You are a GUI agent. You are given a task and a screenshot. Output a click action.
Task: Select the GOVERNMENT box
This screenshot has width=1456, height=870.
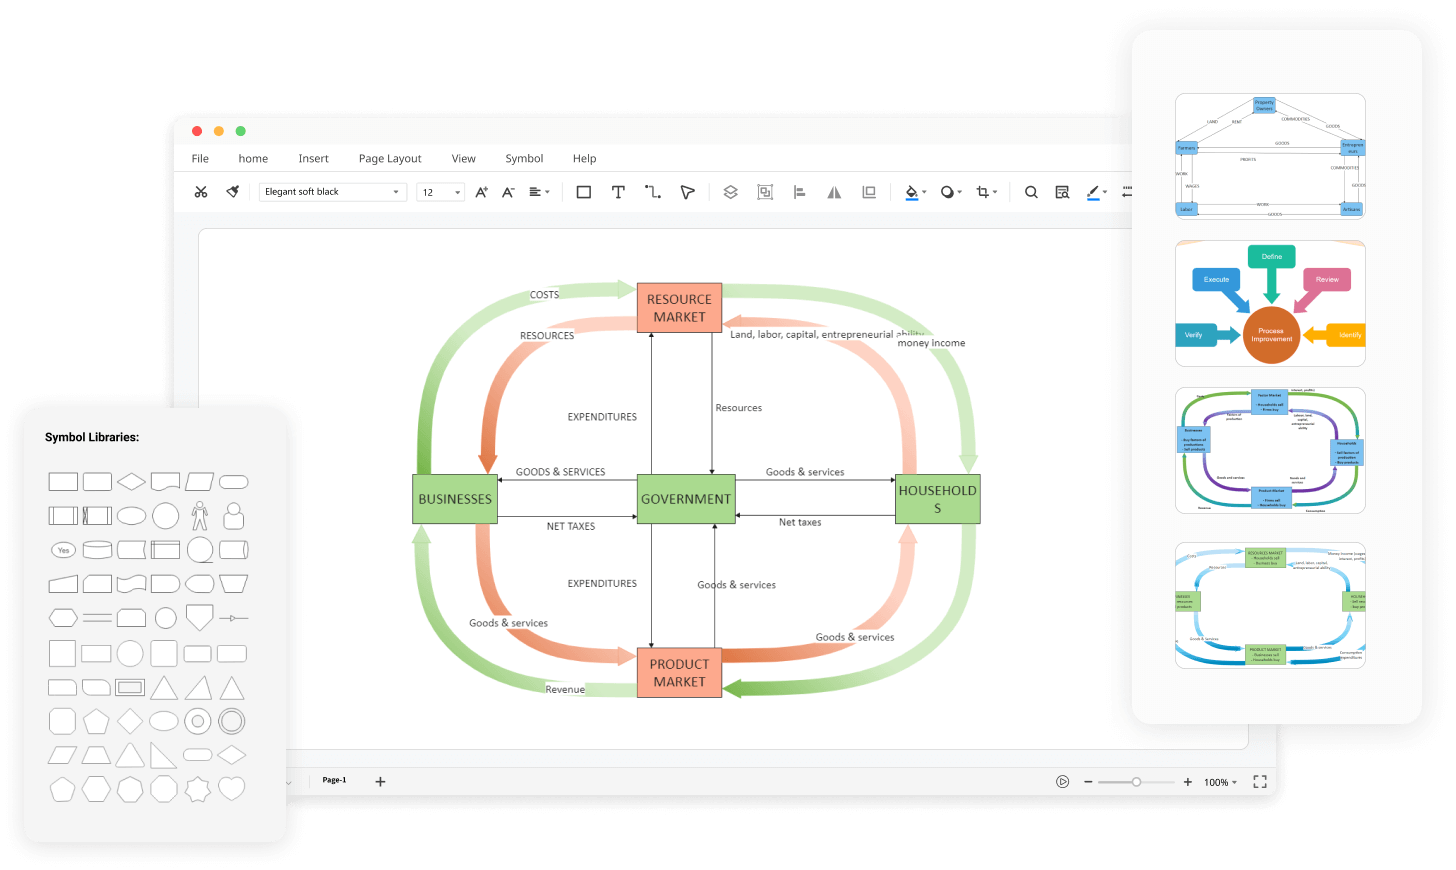point(686,499)
